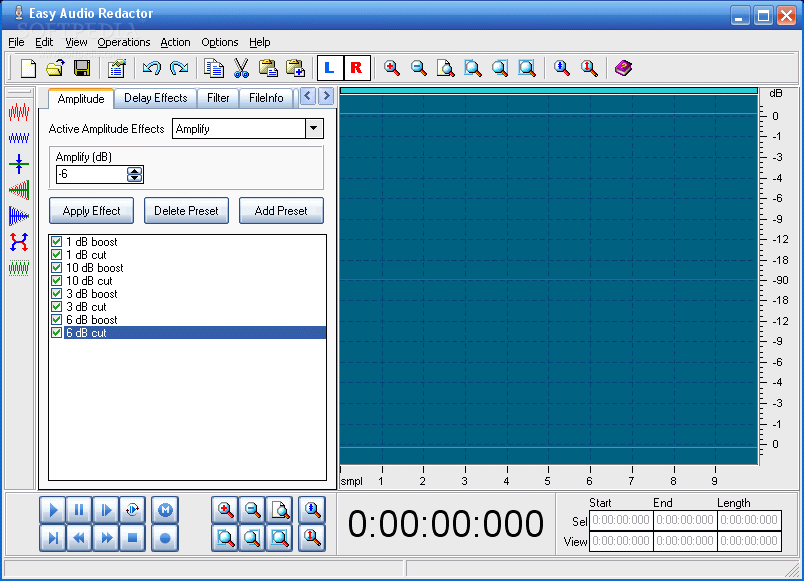Screen dimensions: 804x581
Task: Click the fade-out blue wedge sidebar icon
Action: coord(19,216)
